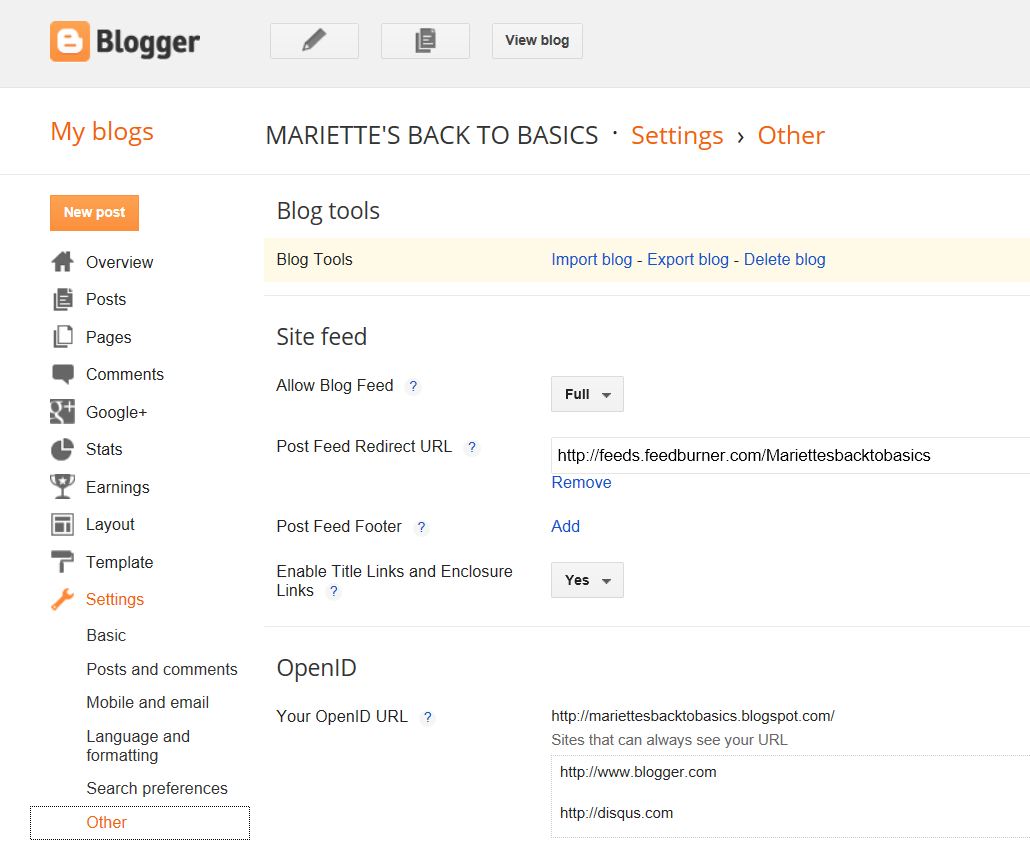Change the Title Links Yes dropdown
The height and width of the screenshot is (861, 1030).
[586, 580]
